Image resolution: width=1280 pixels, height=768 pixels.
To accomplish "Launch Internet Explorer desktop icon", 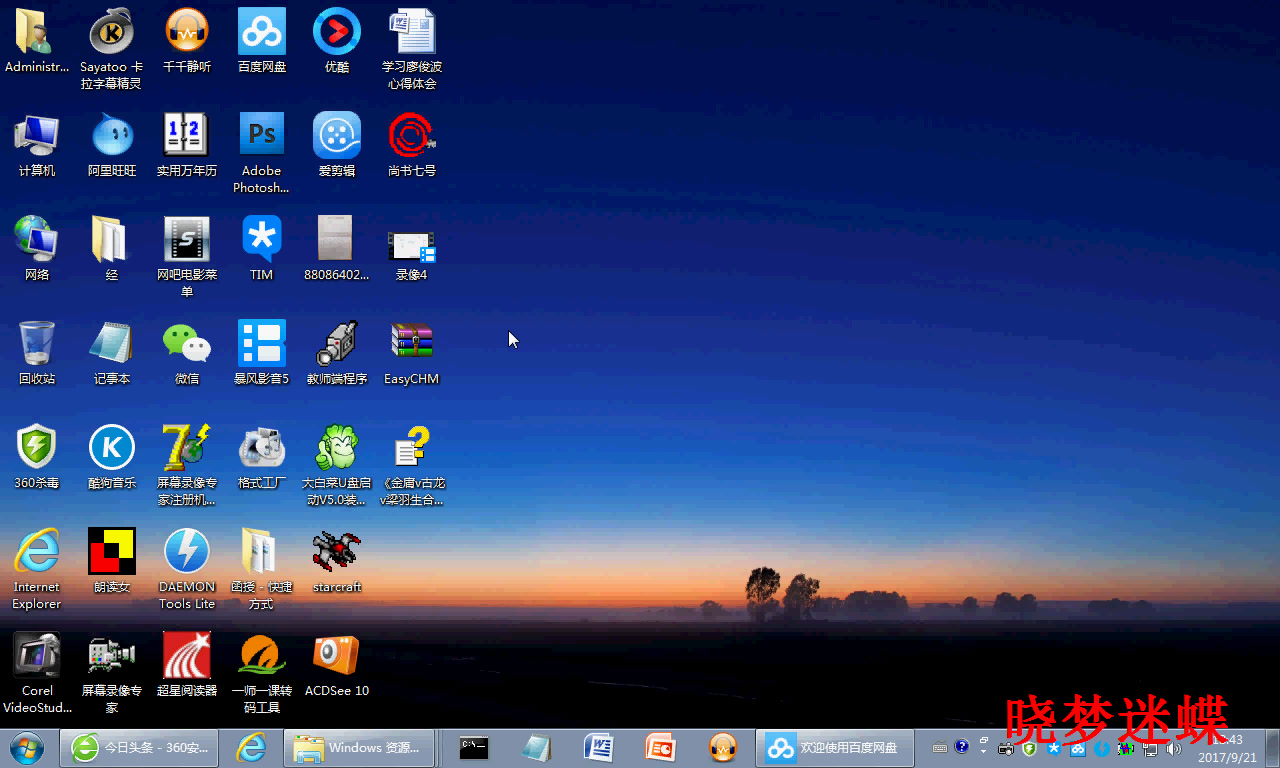I will (37, 569).
